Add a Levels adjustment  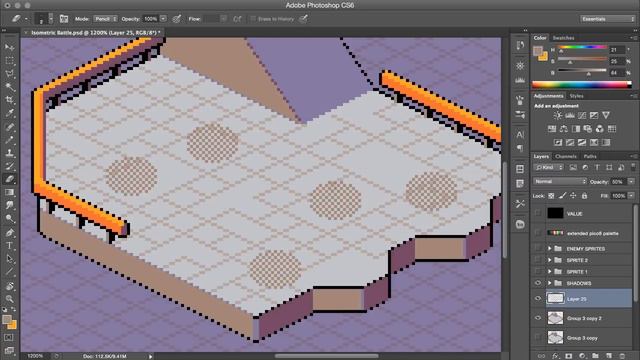click(570, 116)
